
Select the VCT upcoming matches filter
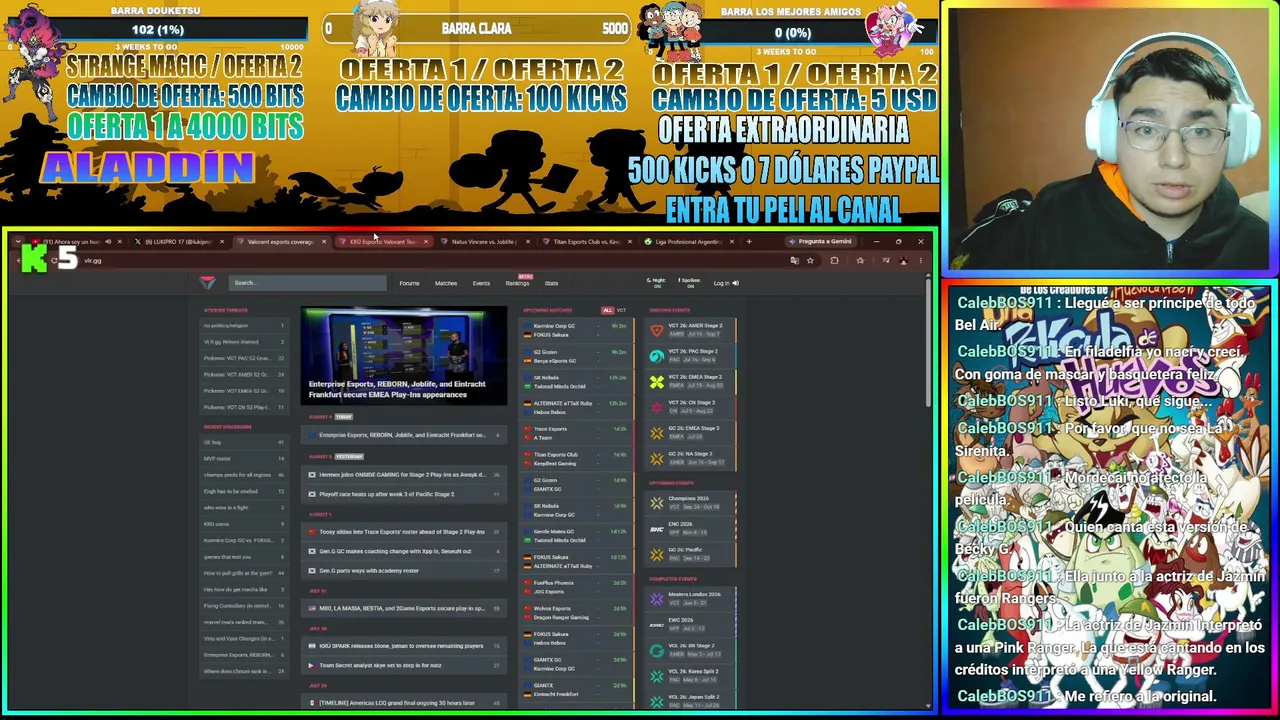(621, 310)
